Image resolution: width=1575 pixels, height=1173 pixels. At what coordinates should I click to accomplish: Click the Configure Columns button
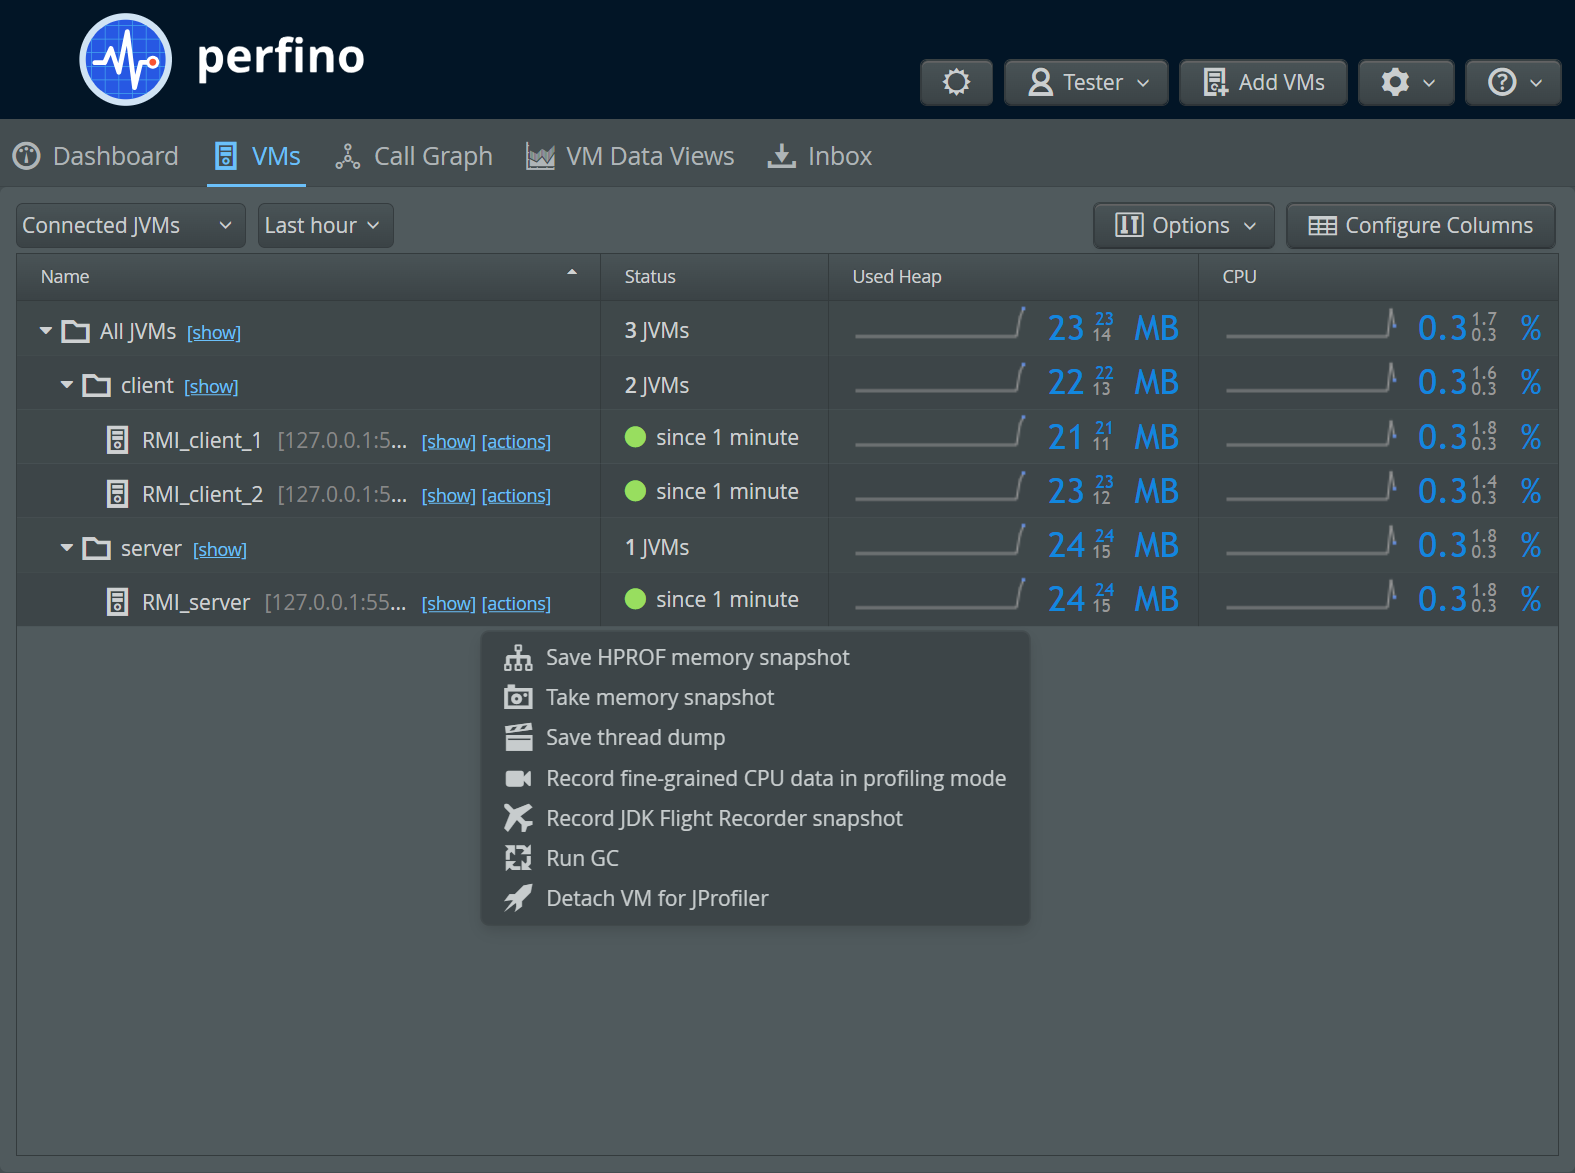1420,226
